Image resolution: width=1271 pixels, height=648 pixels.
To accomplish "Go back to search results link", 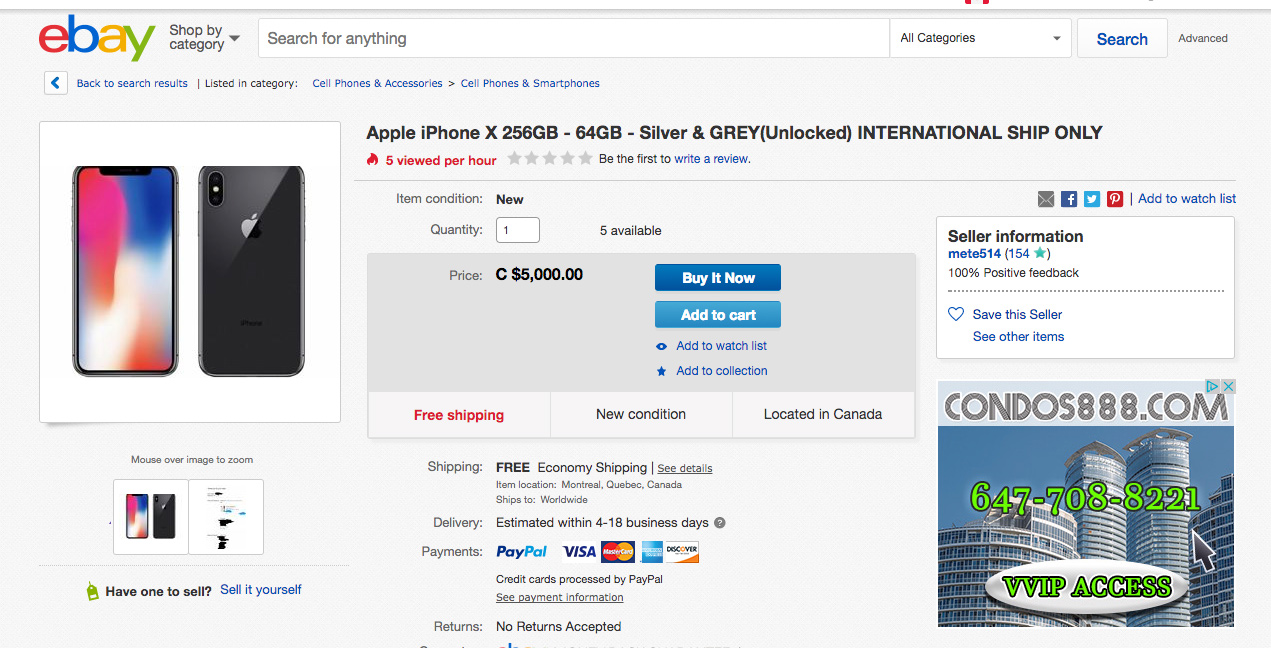I will 132,83.
